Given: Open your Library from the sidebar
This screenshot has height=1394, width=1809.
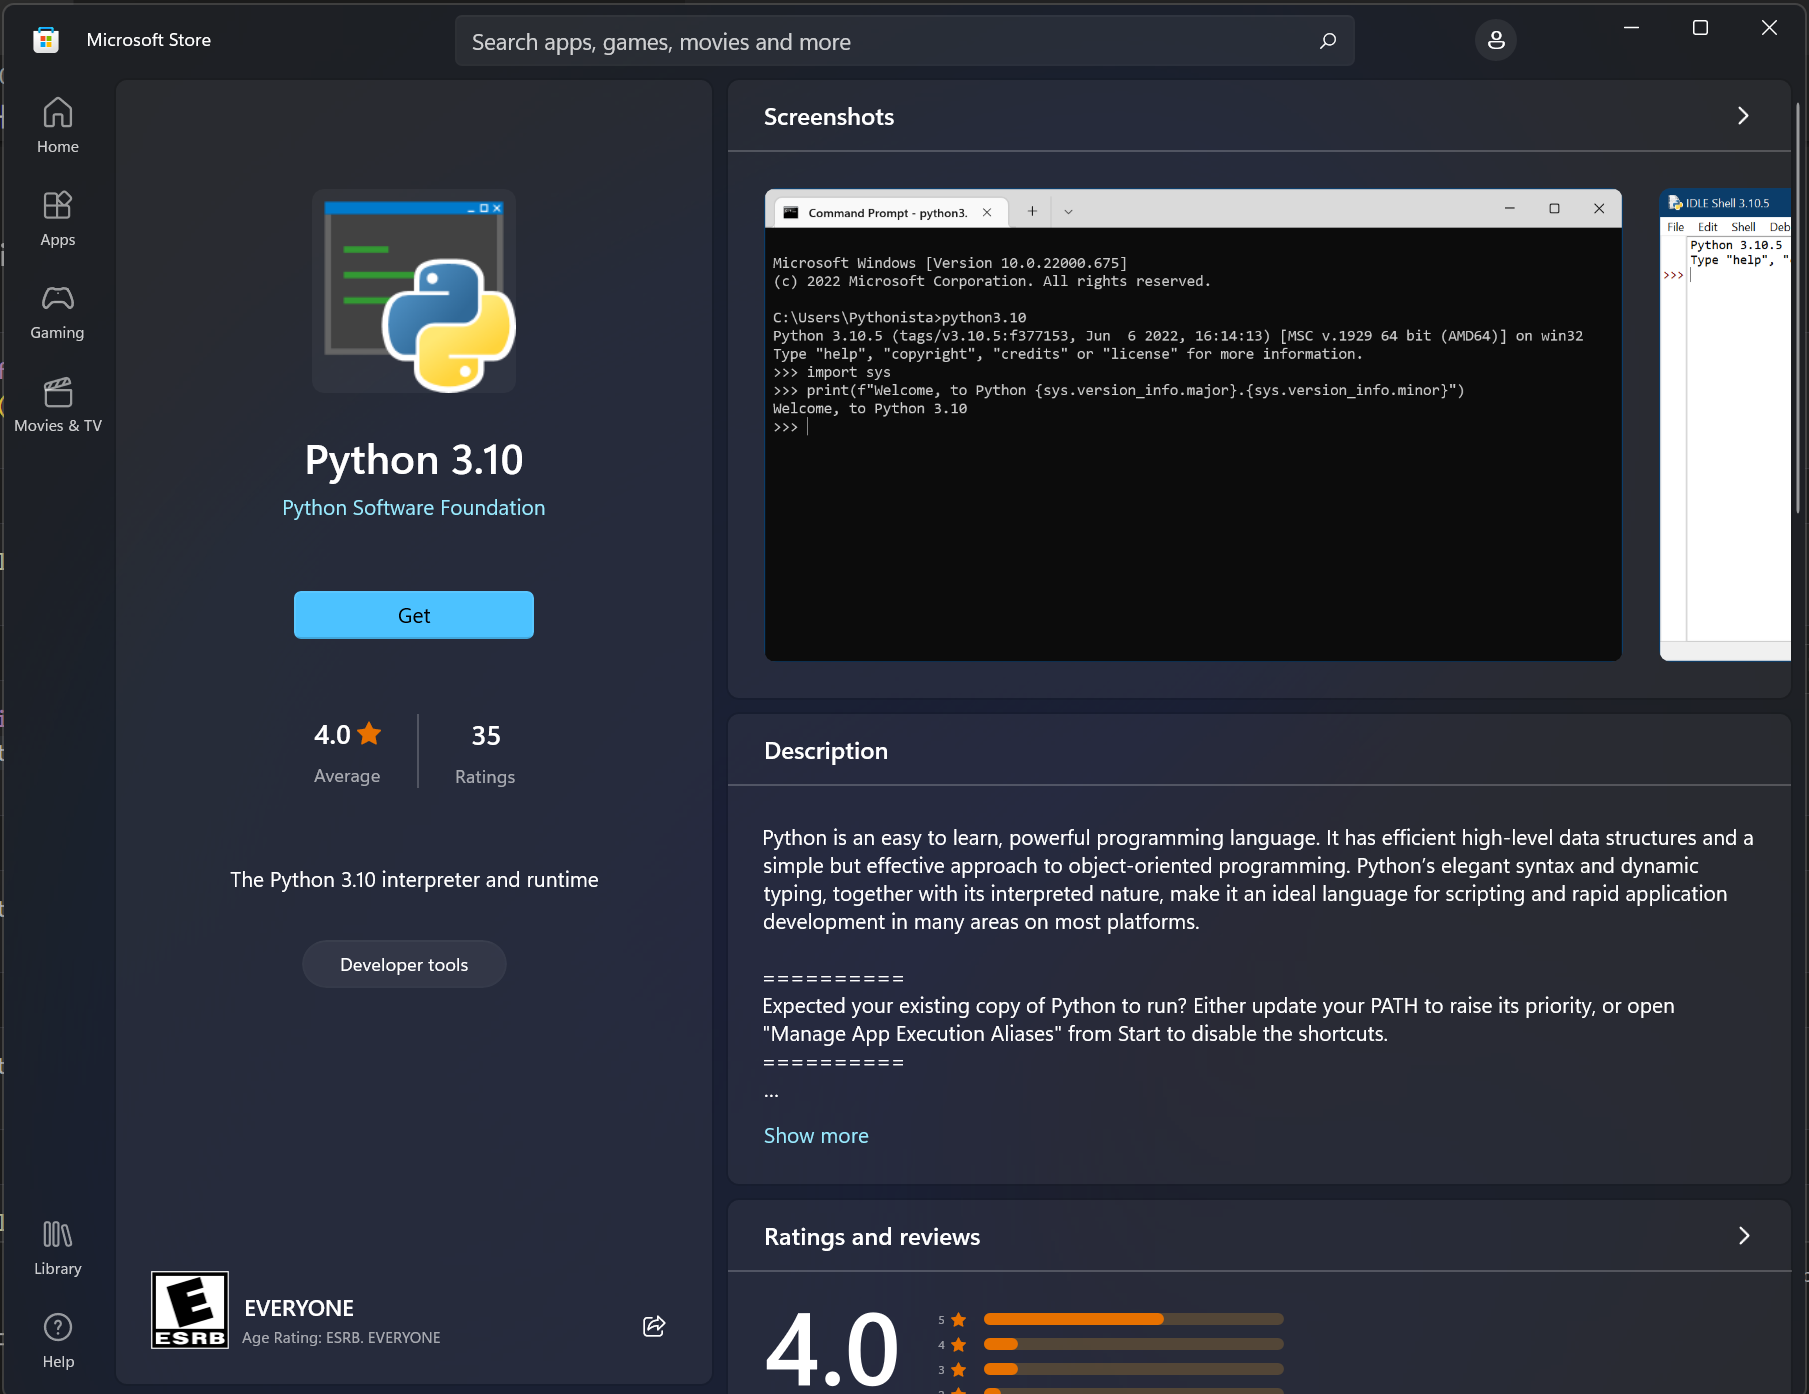Looking at the screenshot, I should point(57,1245).
